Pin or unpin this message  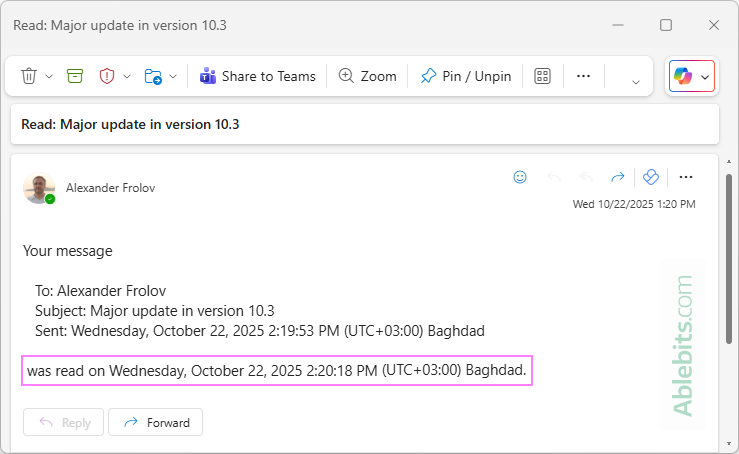pos(466,76)
